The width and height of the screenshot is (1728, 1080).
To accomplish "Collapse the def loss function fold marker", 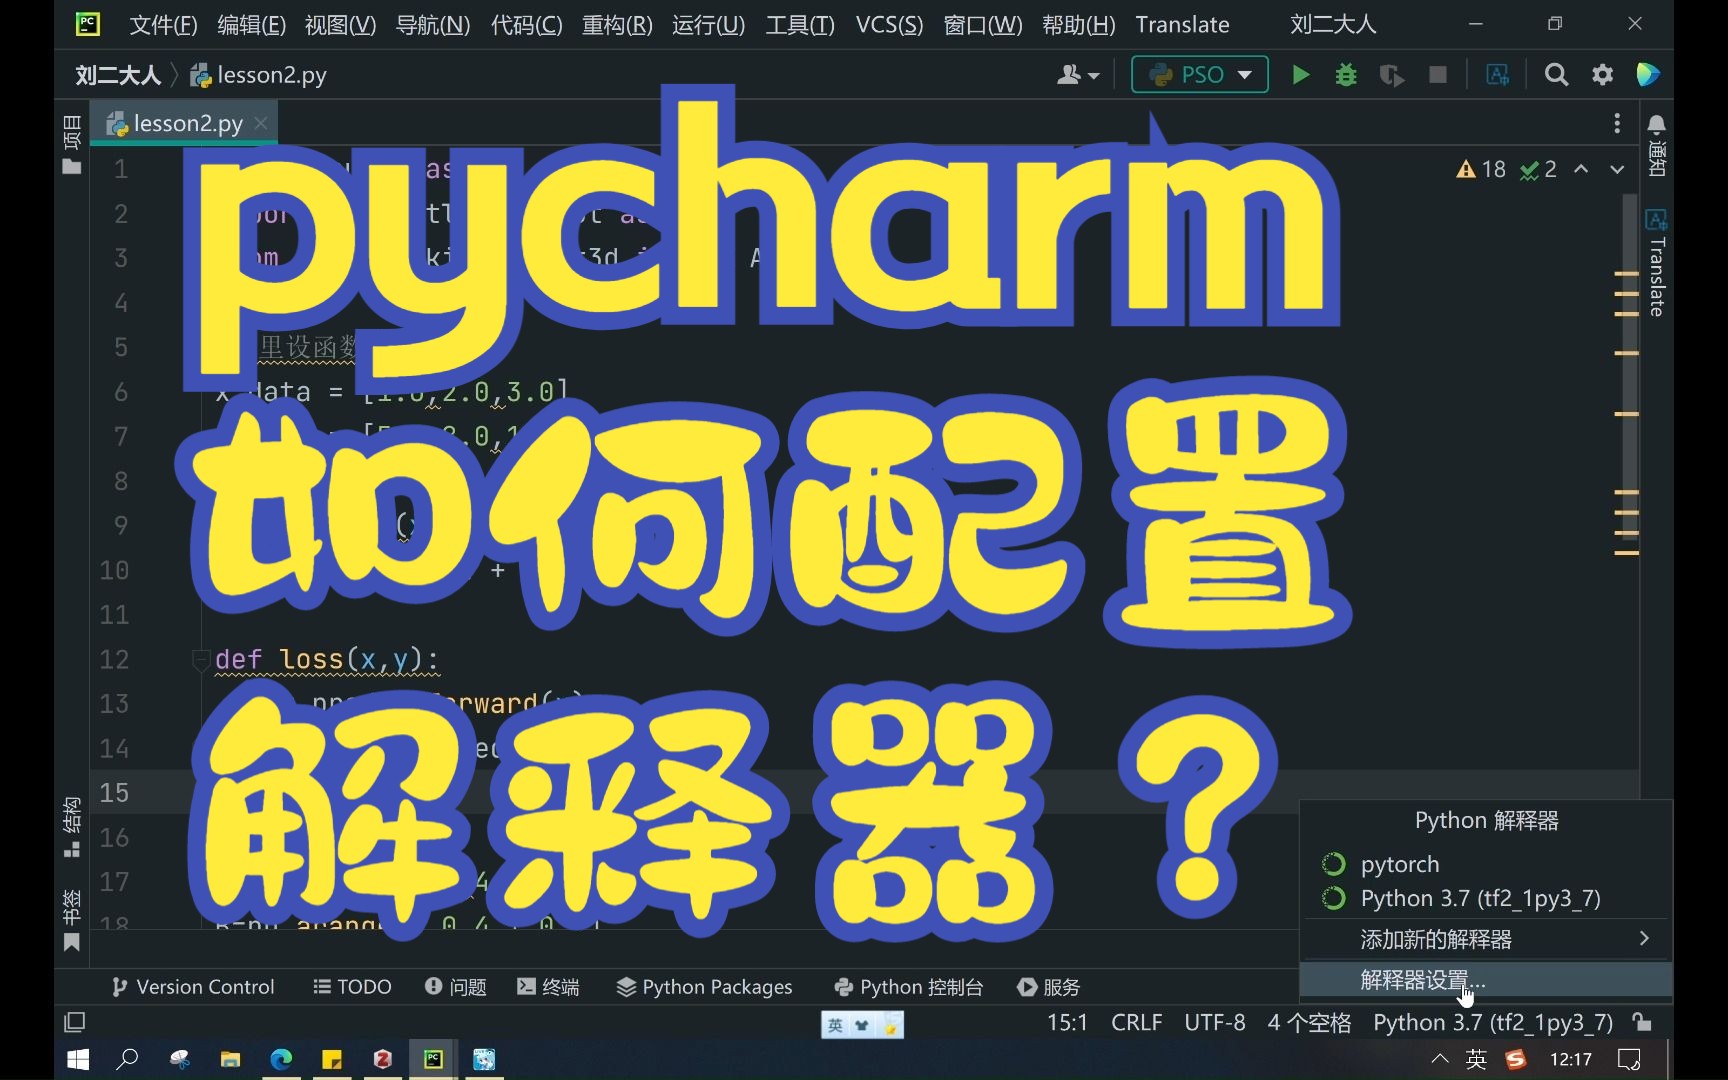I will pos(200,659).
